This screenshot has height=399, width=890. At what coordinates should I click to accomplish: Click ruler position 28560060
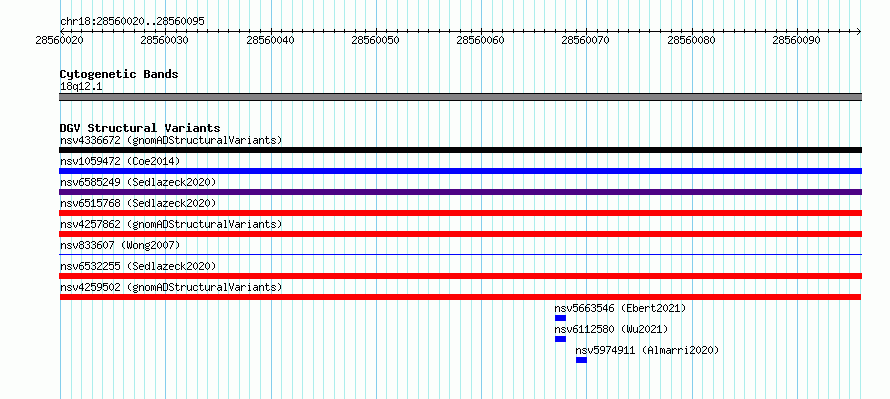(481, 40)
